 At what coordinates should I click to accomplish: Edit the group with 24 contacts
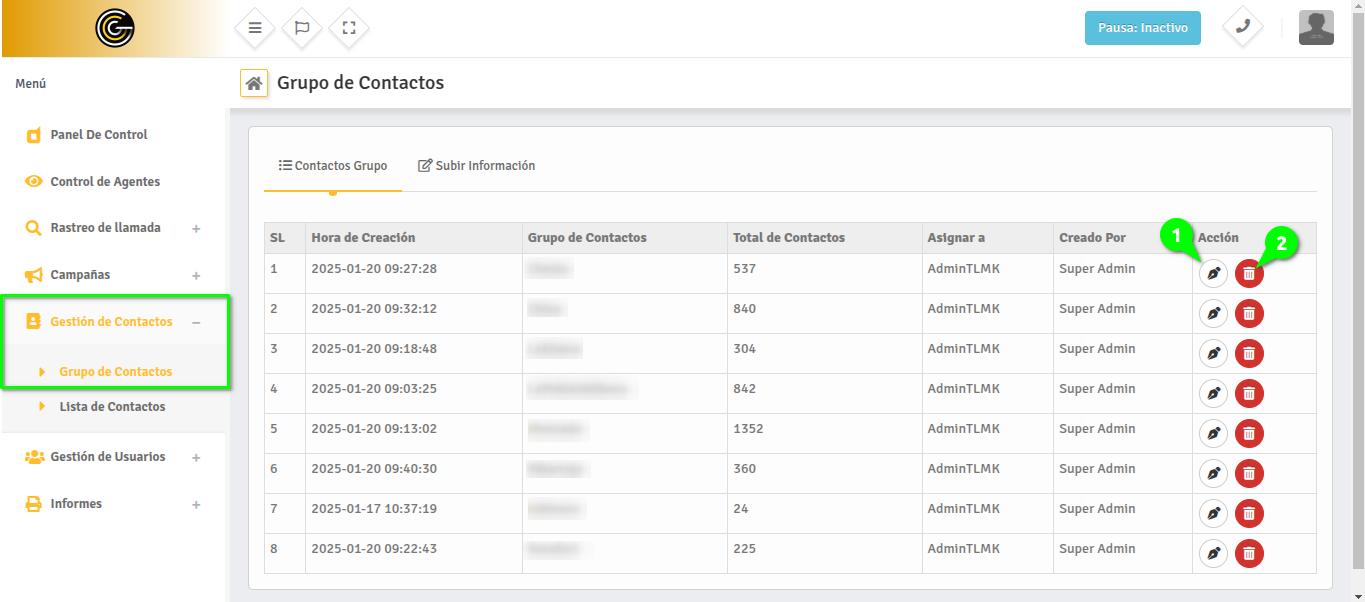[x=1213, y=514]
